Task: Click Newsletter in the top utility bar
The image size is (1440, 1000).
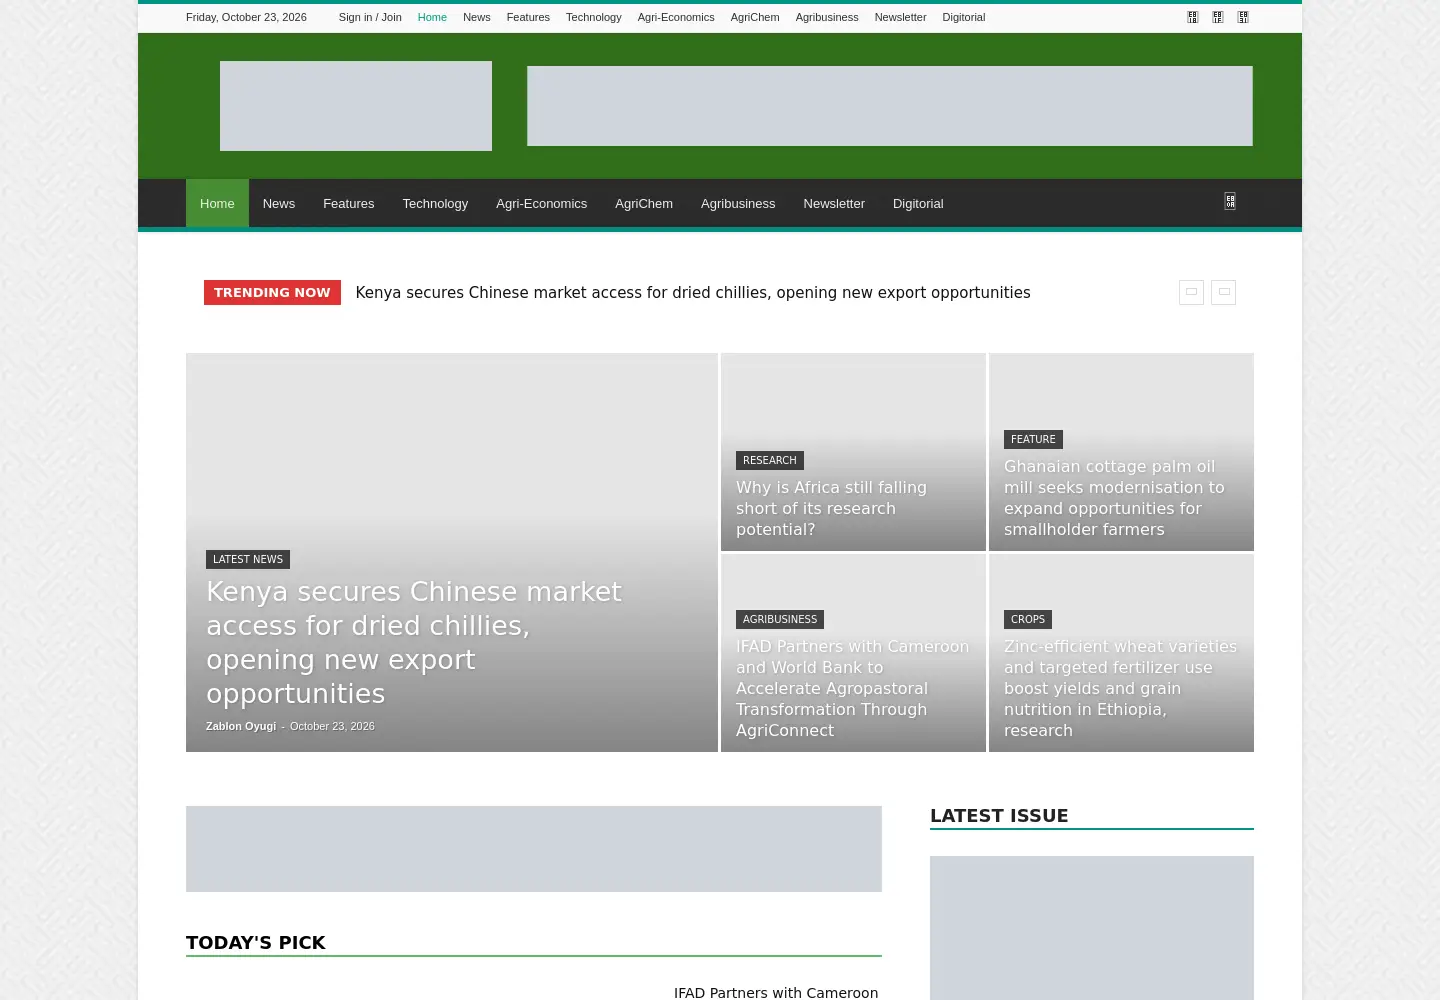Action: [900, 17]
